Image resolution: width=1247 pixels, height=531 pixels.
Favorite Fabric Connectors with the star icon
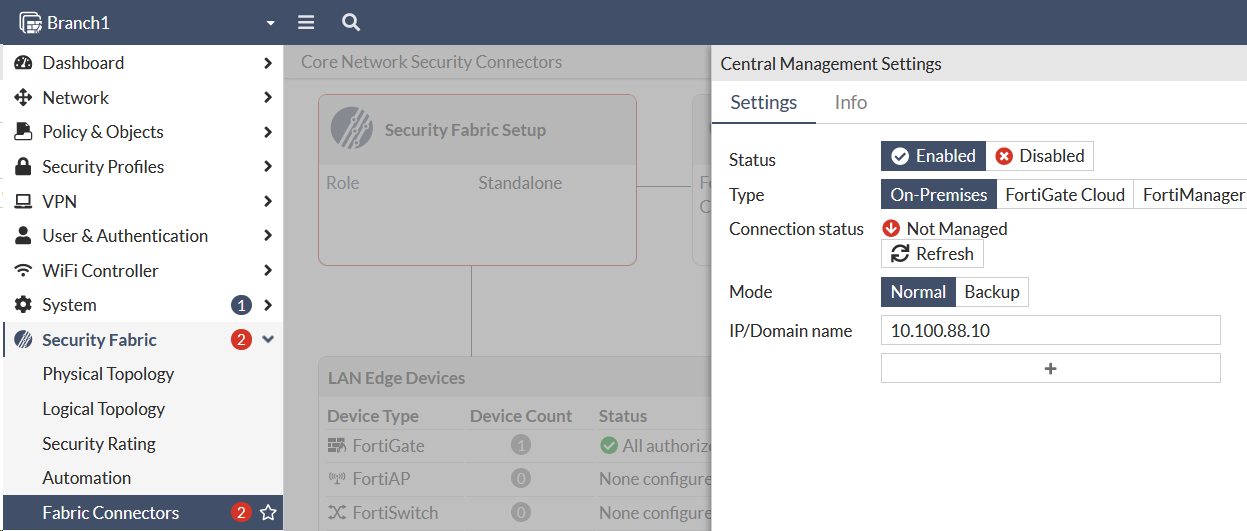[268, 513]
